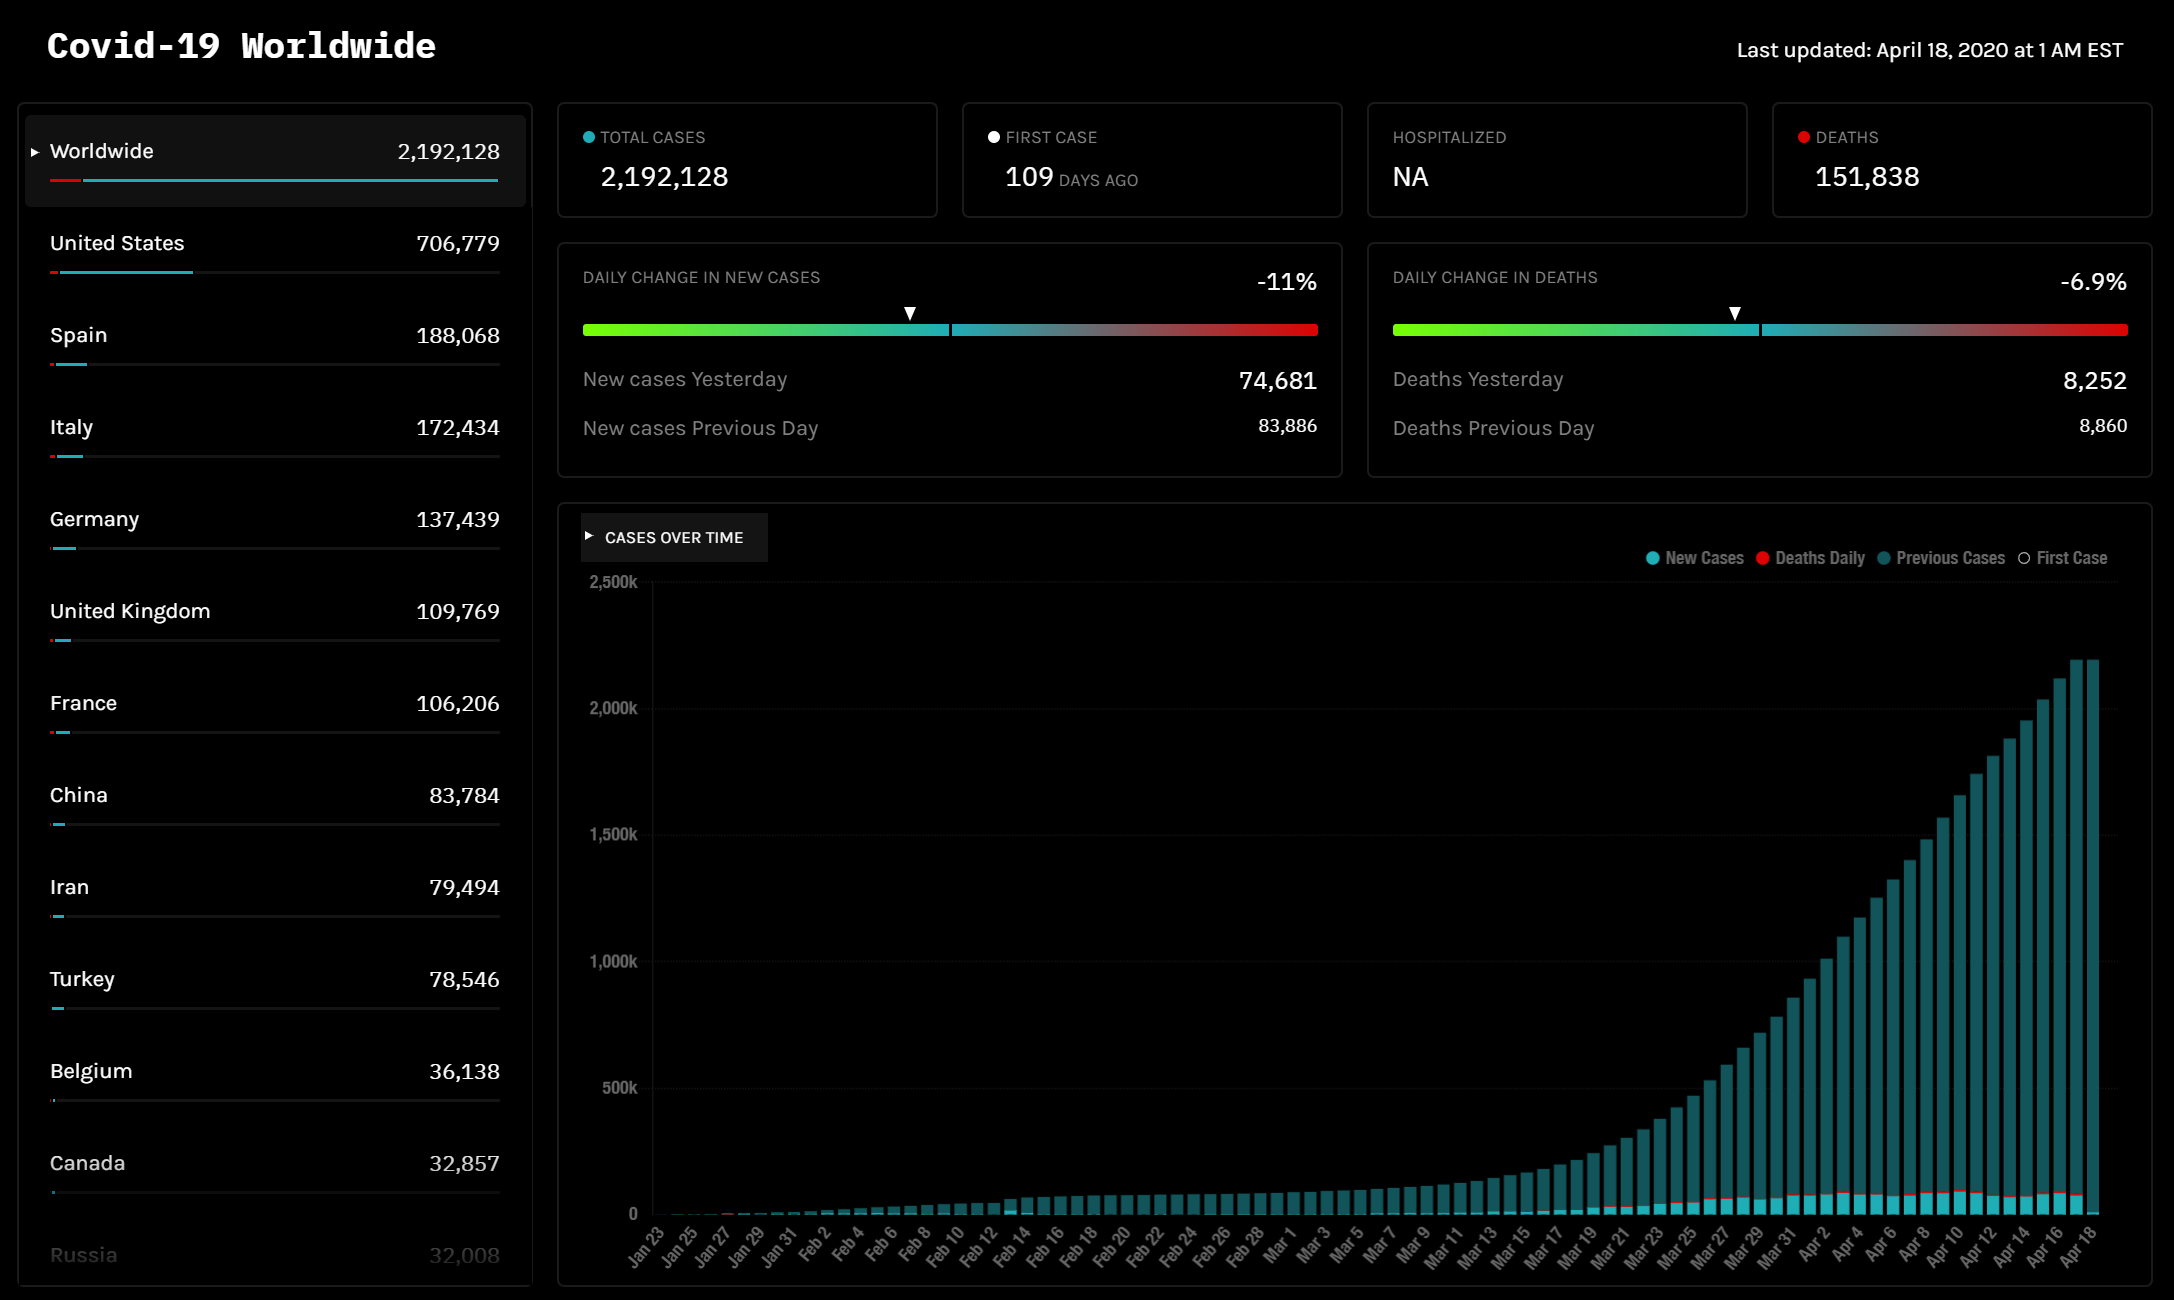Click the Deaths 151,838 card
This screenshot has height=1300, width=2174.
coord(1962,160)
